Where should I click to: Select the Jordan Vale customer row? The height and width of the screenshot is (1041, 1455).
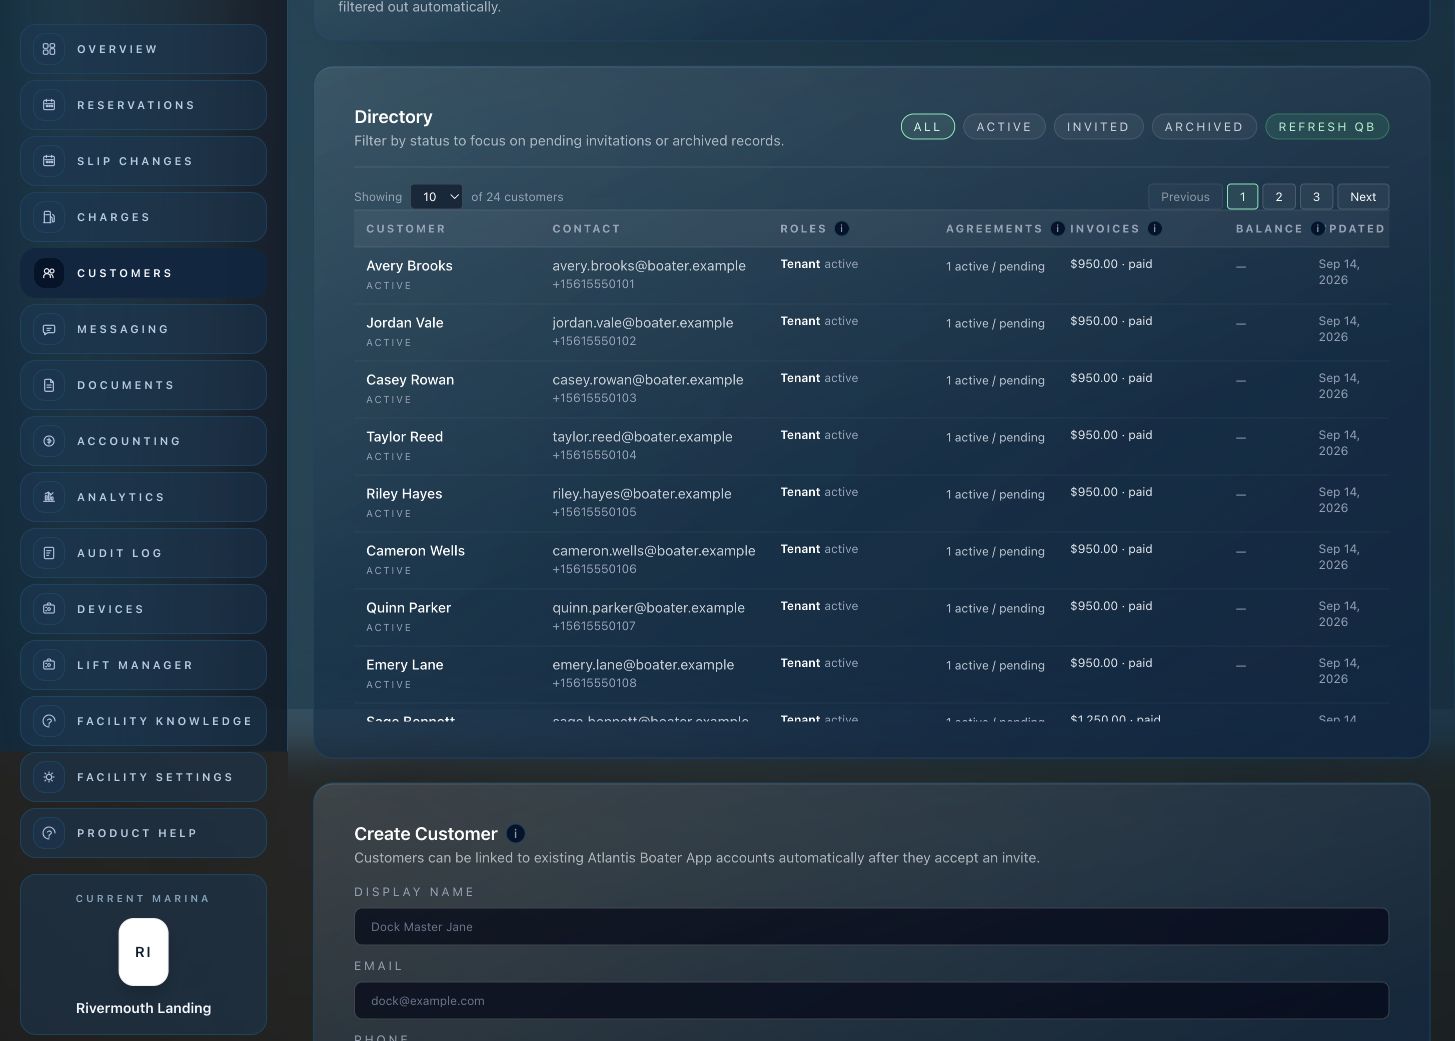(x=871, y=332)
